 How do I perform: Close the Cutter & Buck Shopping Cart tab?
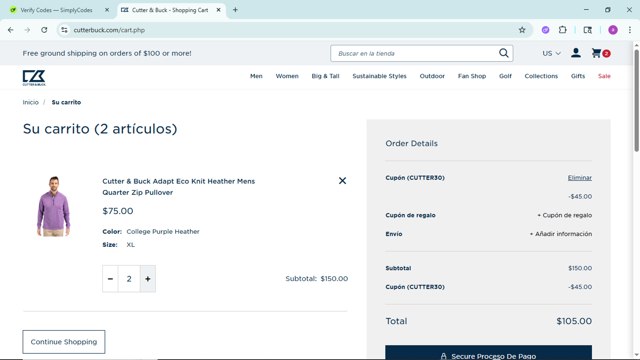218,10
